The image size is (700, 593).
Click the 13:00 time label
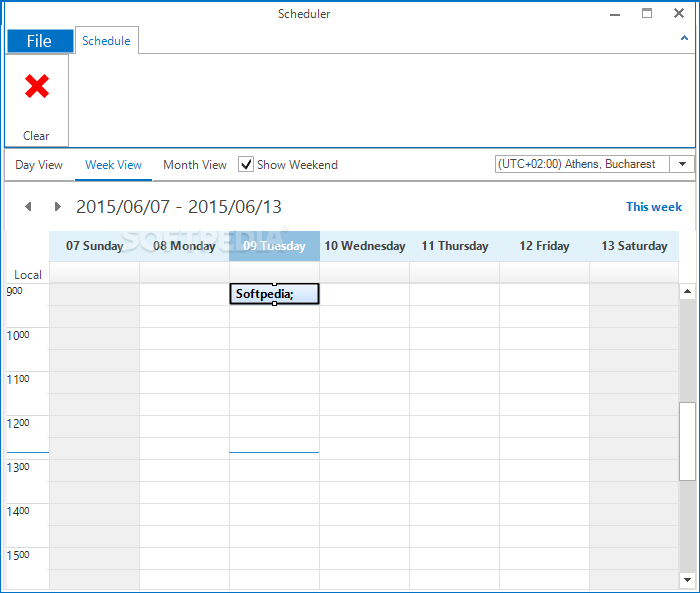click(x=18, y=467)
